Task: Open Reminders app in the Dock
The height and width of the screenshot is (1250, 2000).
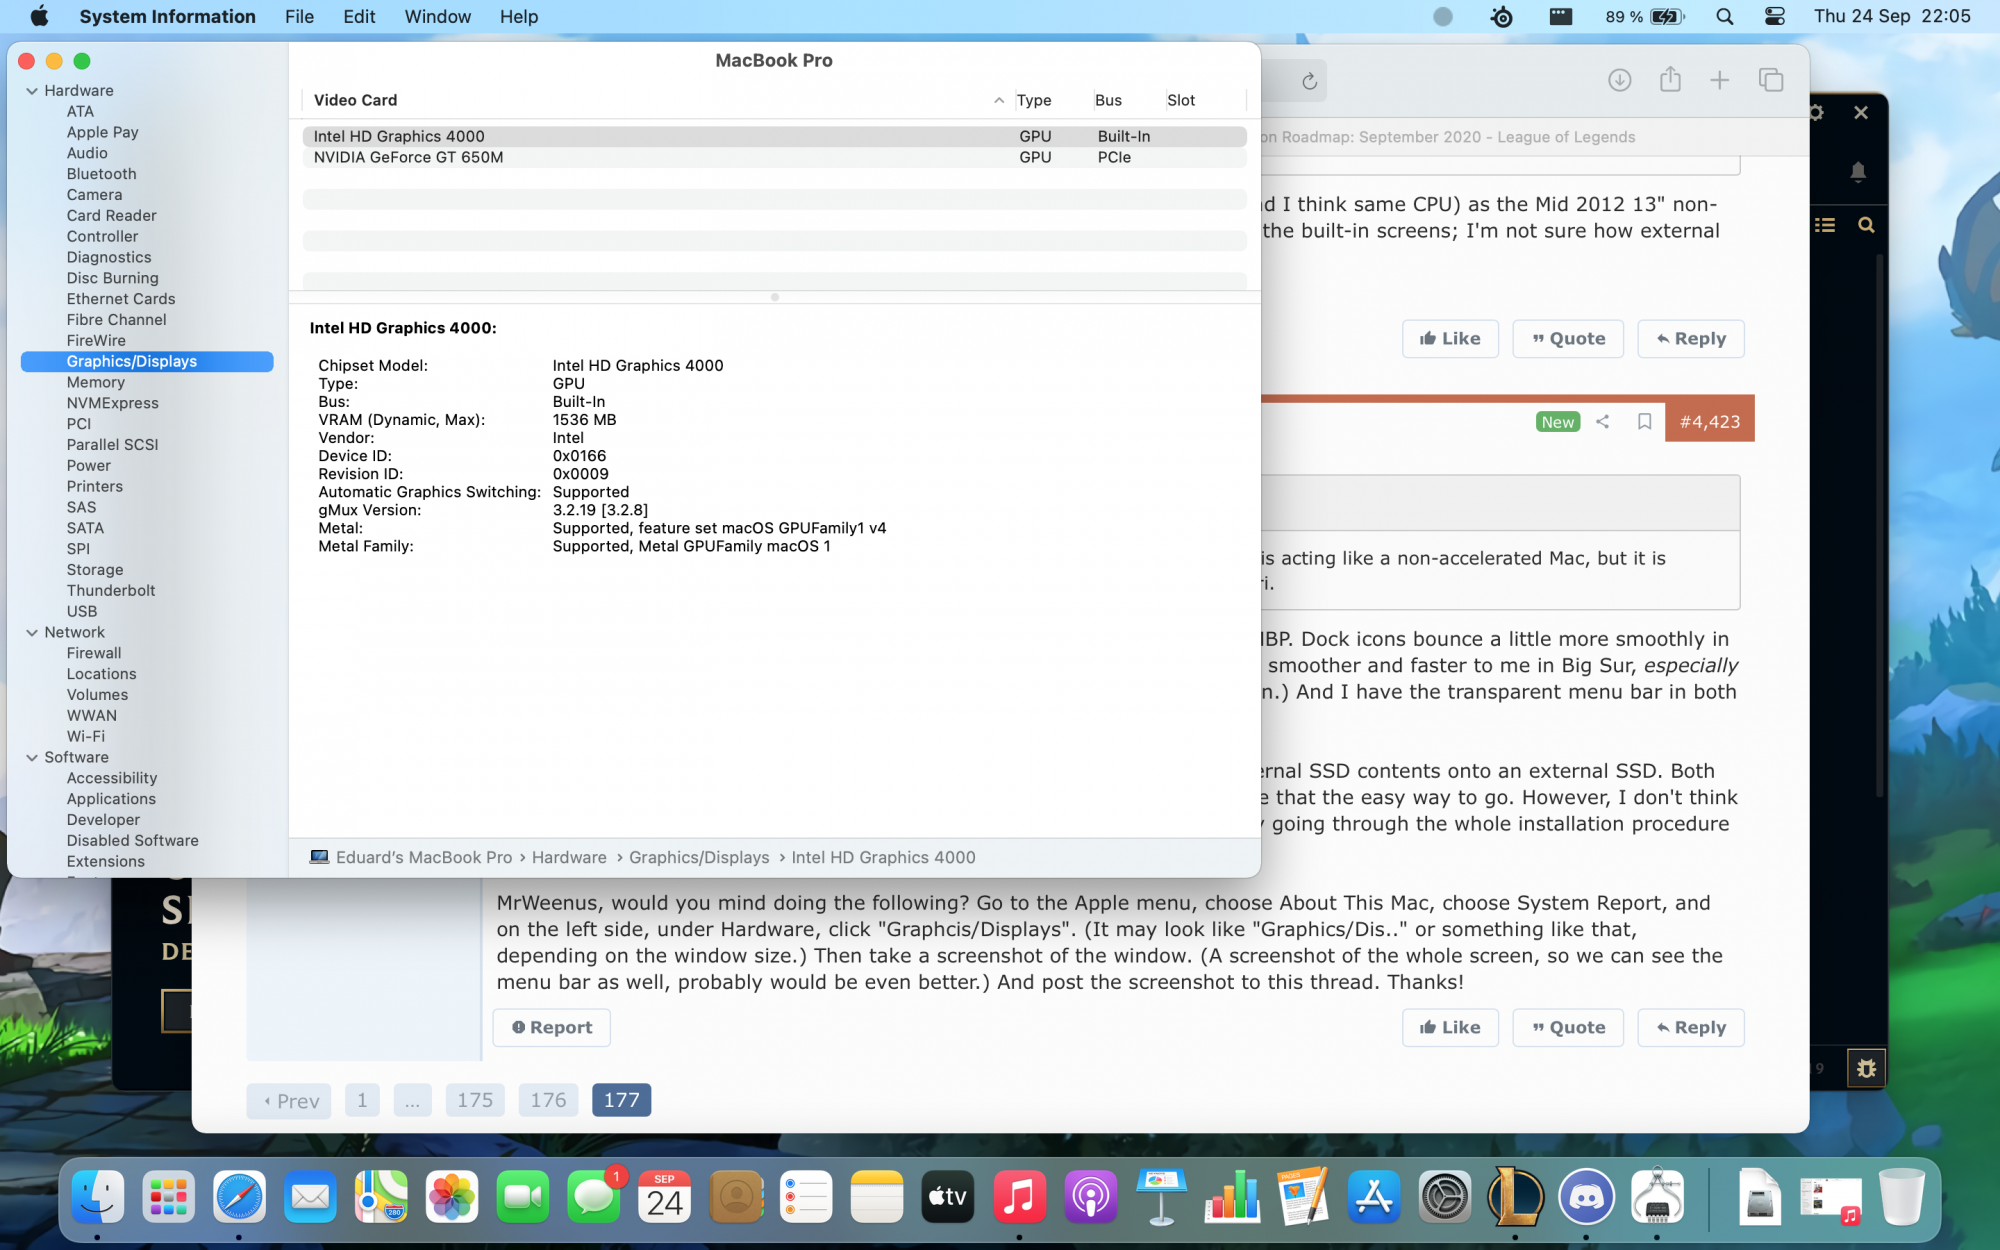Action: click(806, 1197)
